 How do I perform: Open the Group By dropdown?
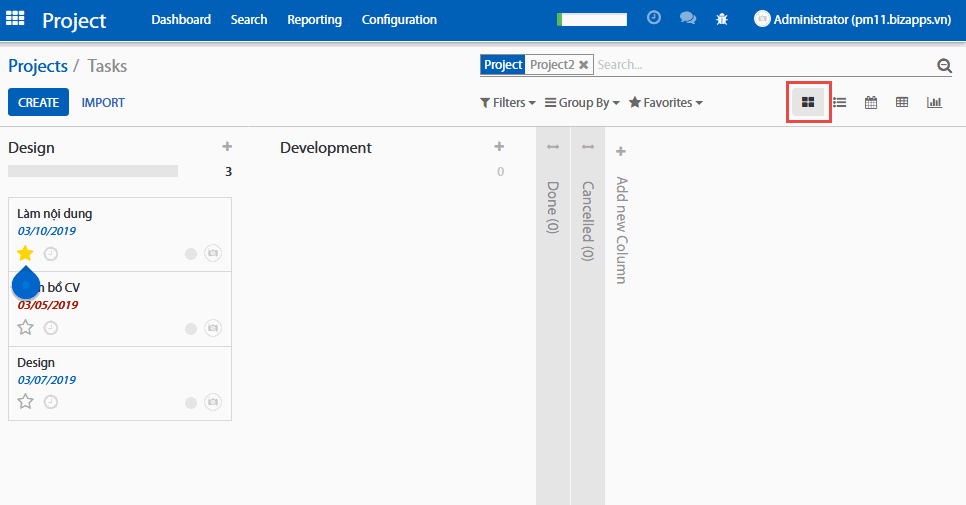click(x=582, y=102)
